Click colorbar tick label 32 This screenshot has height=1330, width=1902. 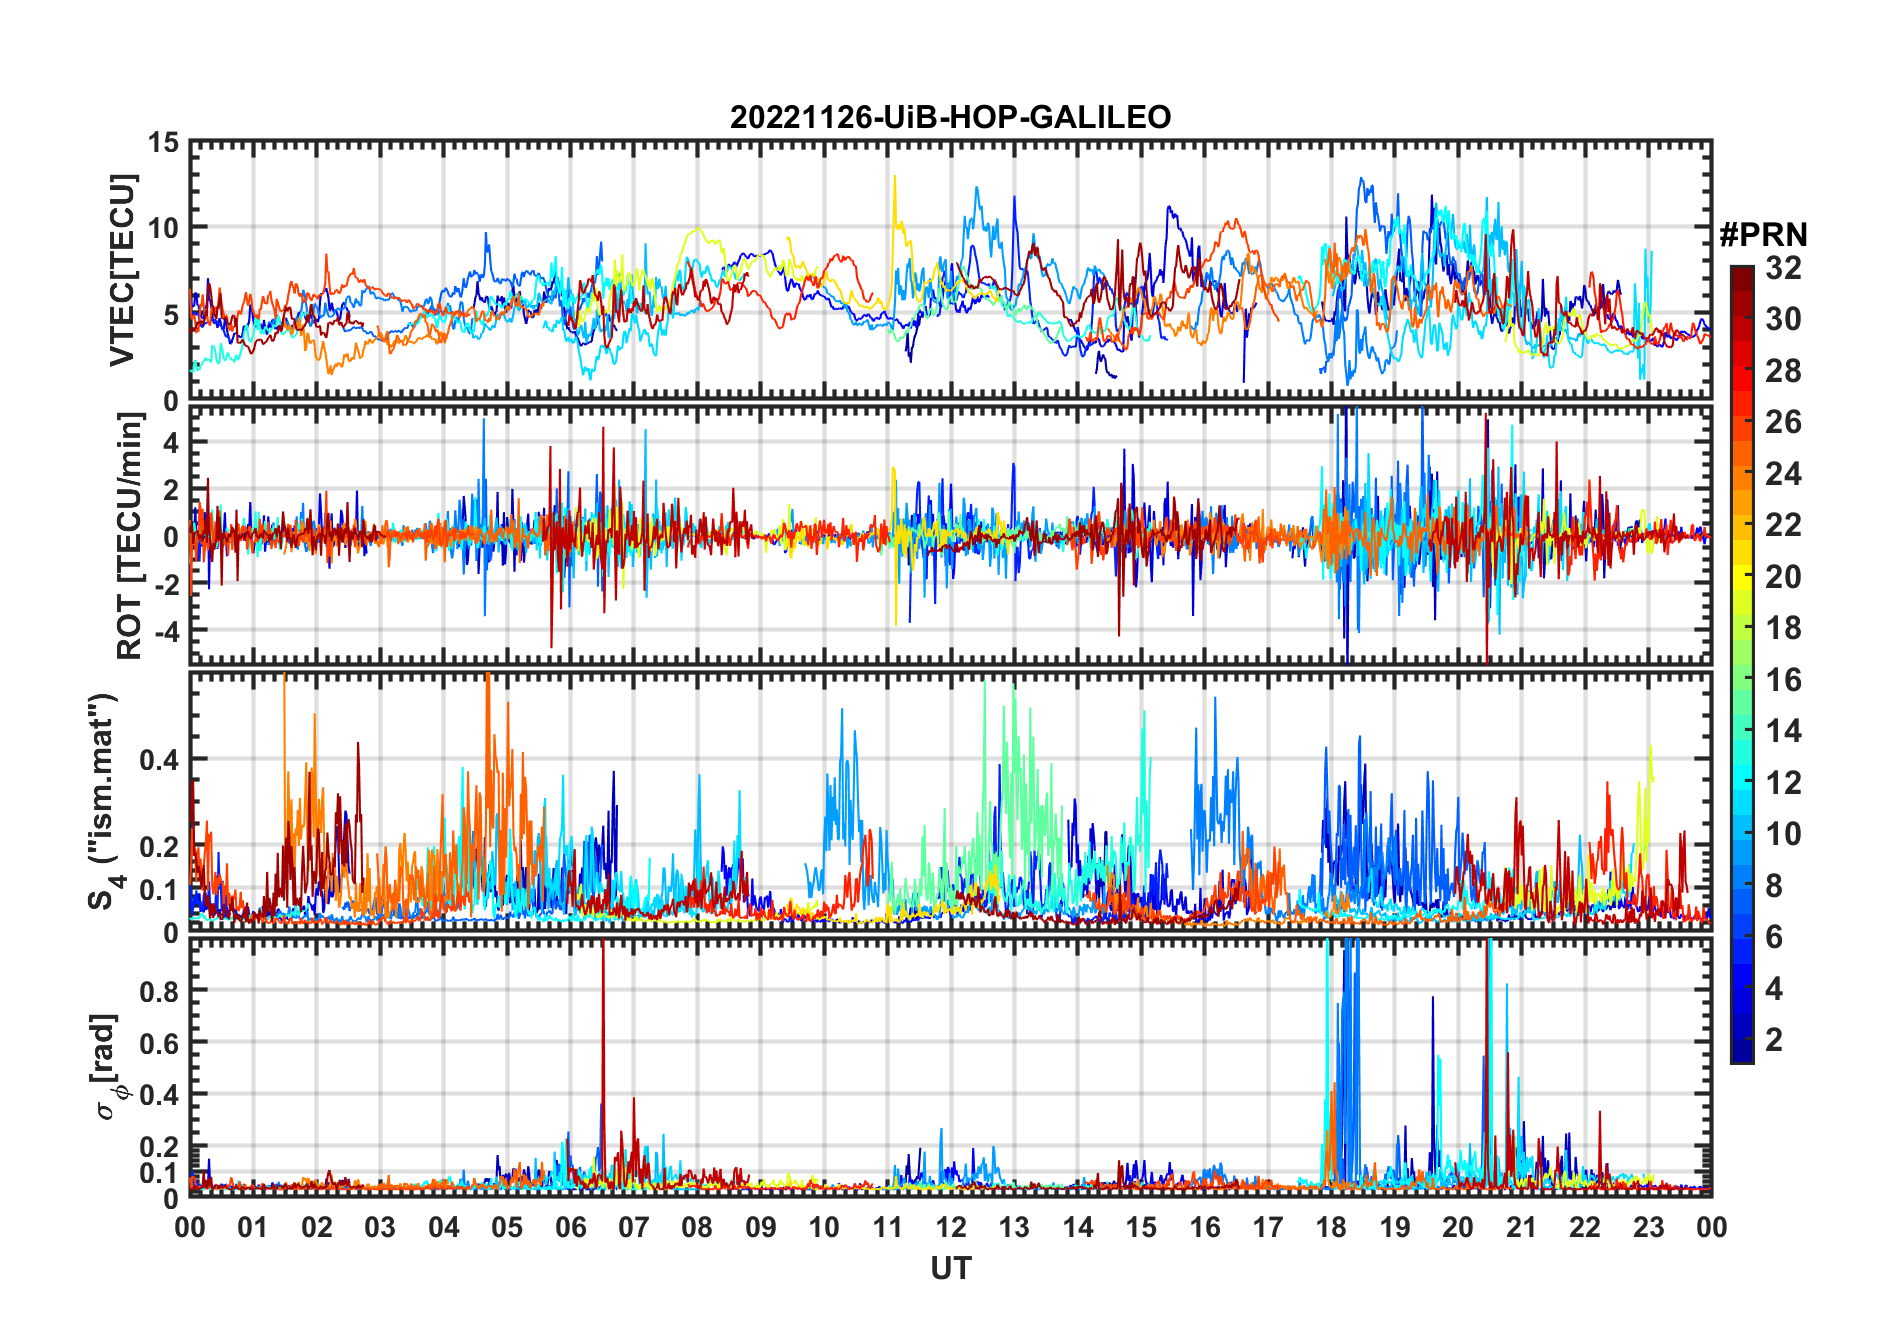click(1783, 268)
